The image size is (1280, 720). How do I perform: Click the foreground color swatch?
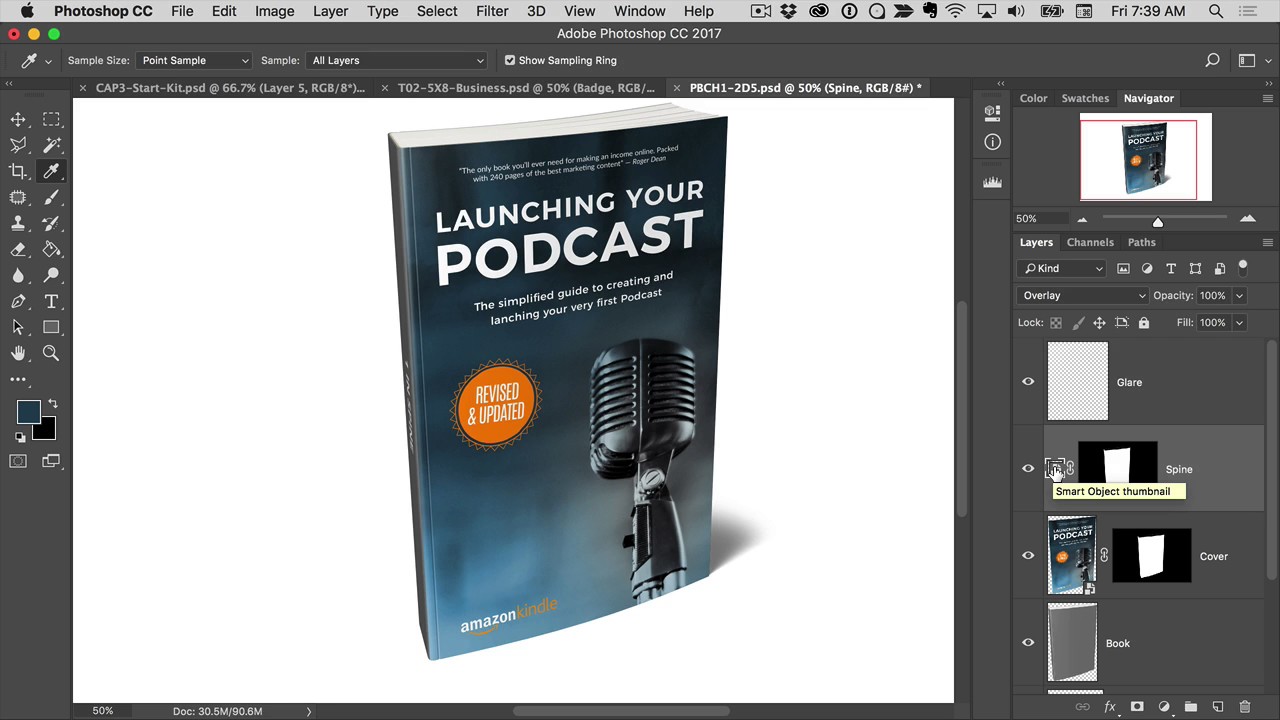click(x=28, y=412)
